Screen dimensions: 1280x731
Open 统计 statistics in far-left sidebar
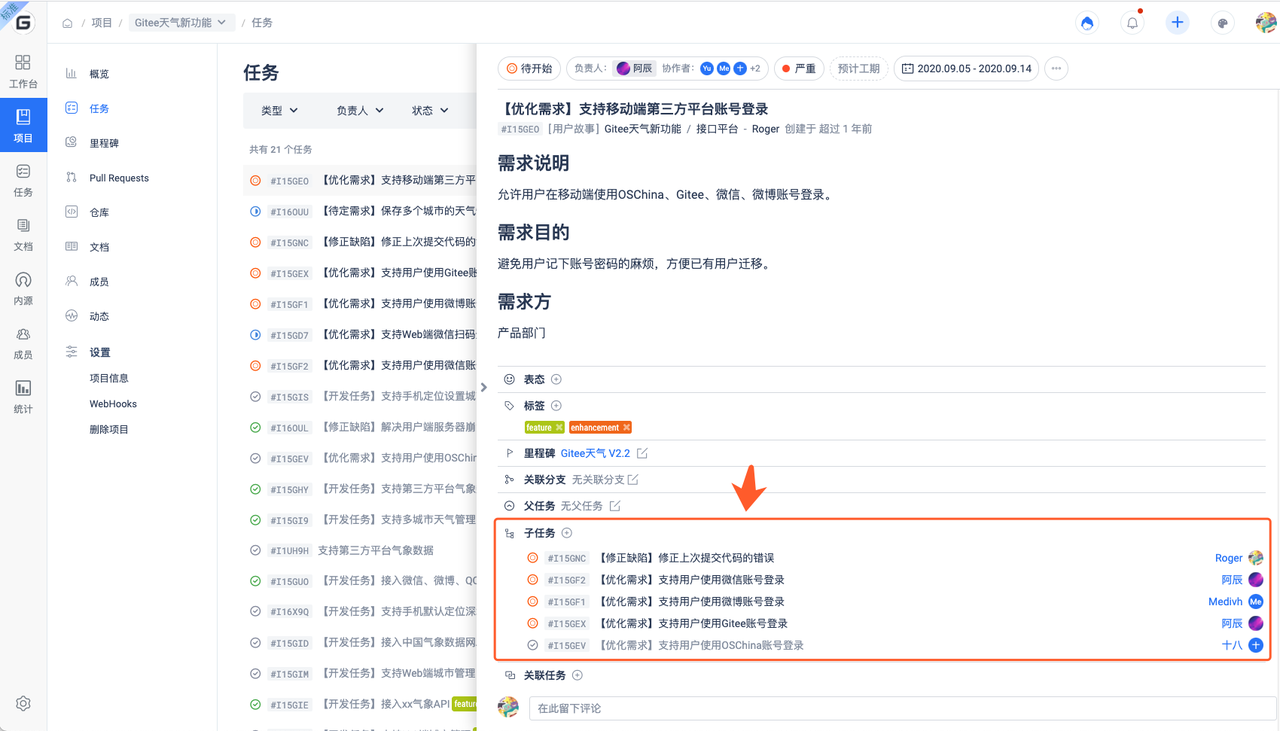[x=23, y=397]
